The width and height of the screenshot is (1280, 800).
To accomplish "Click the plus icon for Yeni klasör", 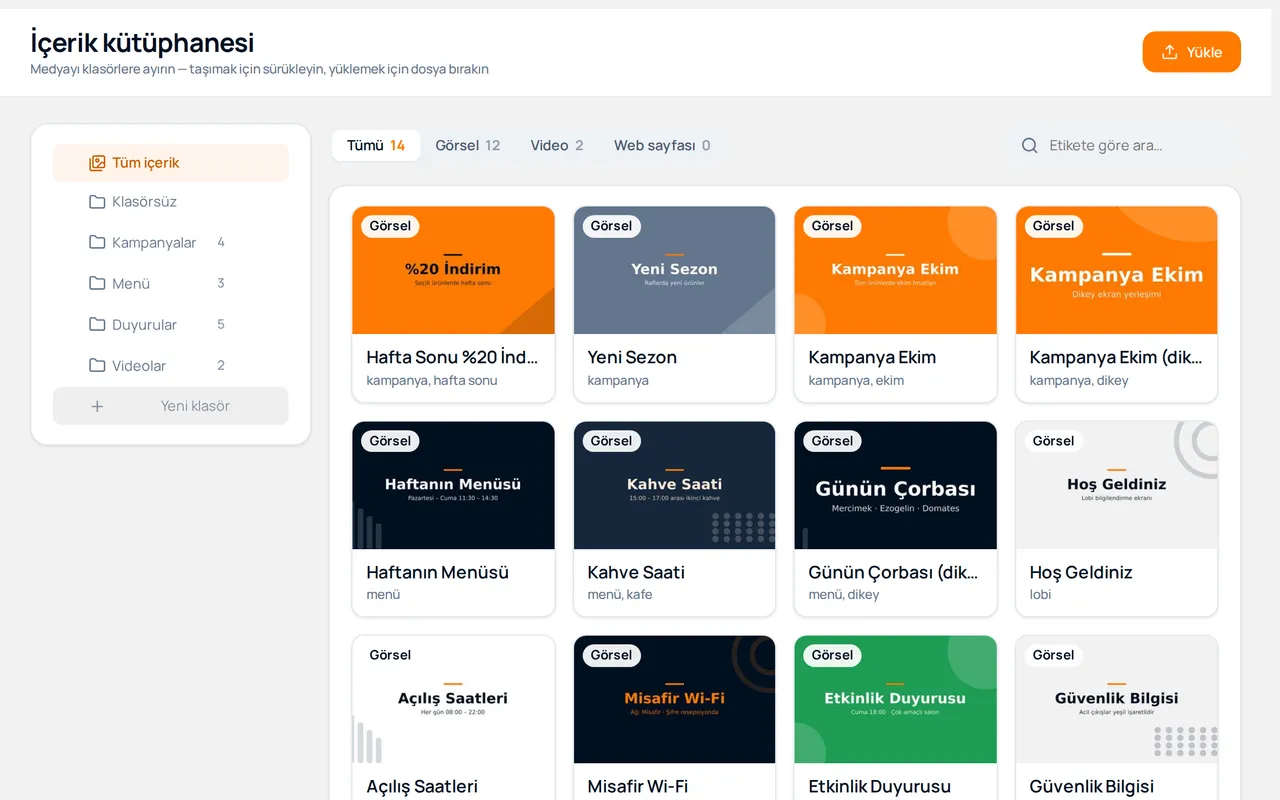I will pos(97,406).
